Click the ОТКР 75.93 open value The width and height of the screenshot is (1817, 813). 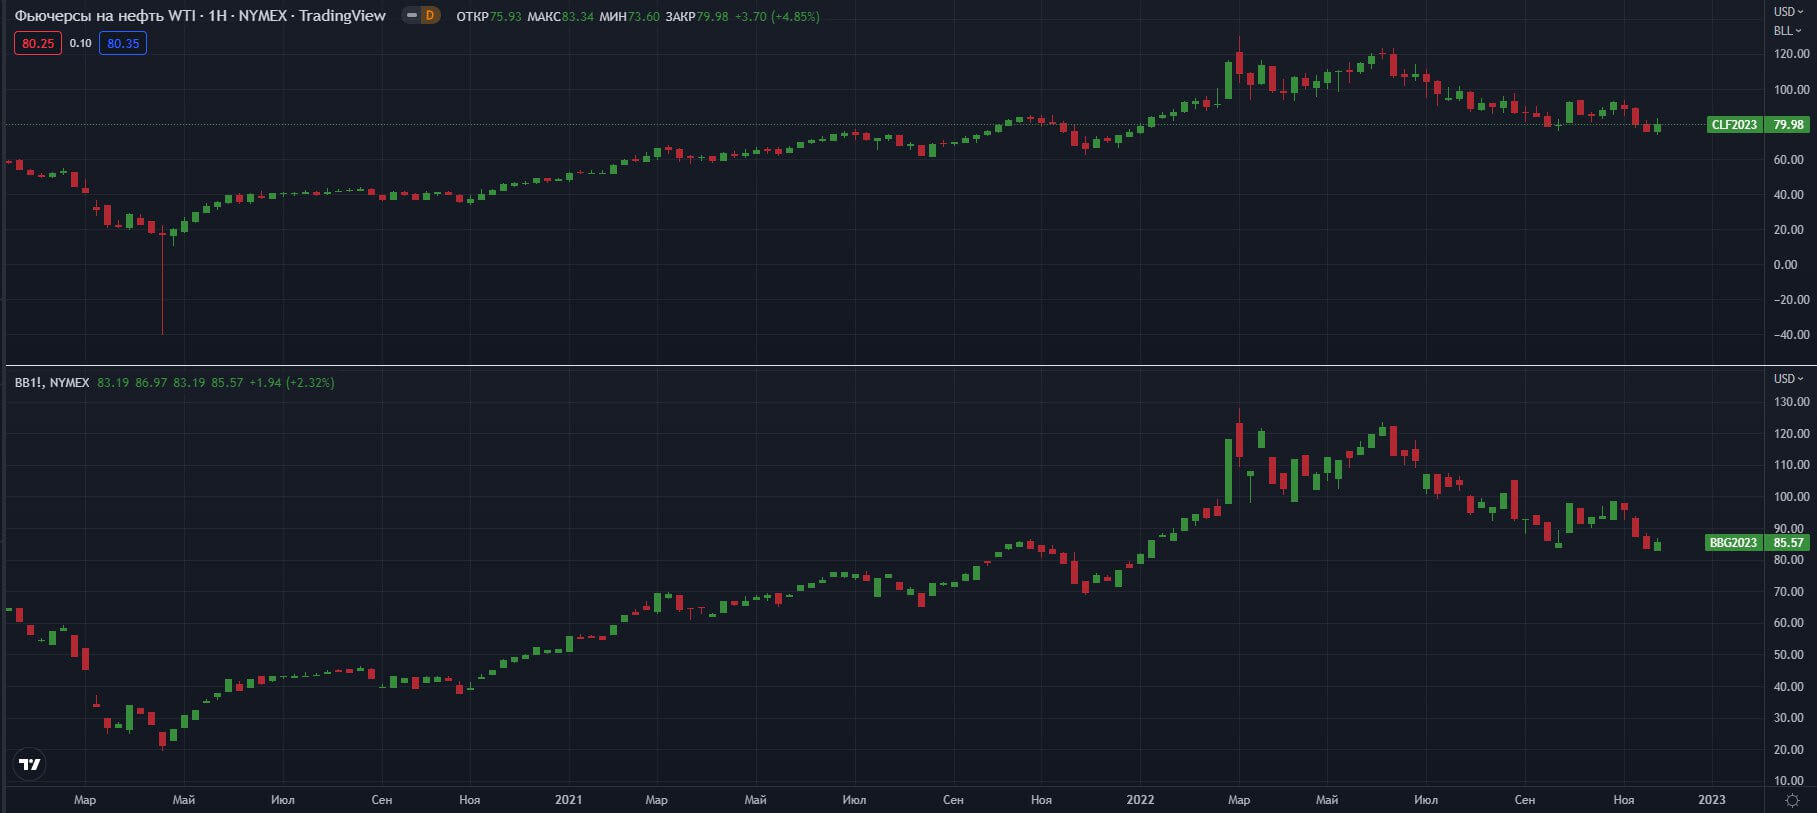pyautogui.click(x=489, y=16)
